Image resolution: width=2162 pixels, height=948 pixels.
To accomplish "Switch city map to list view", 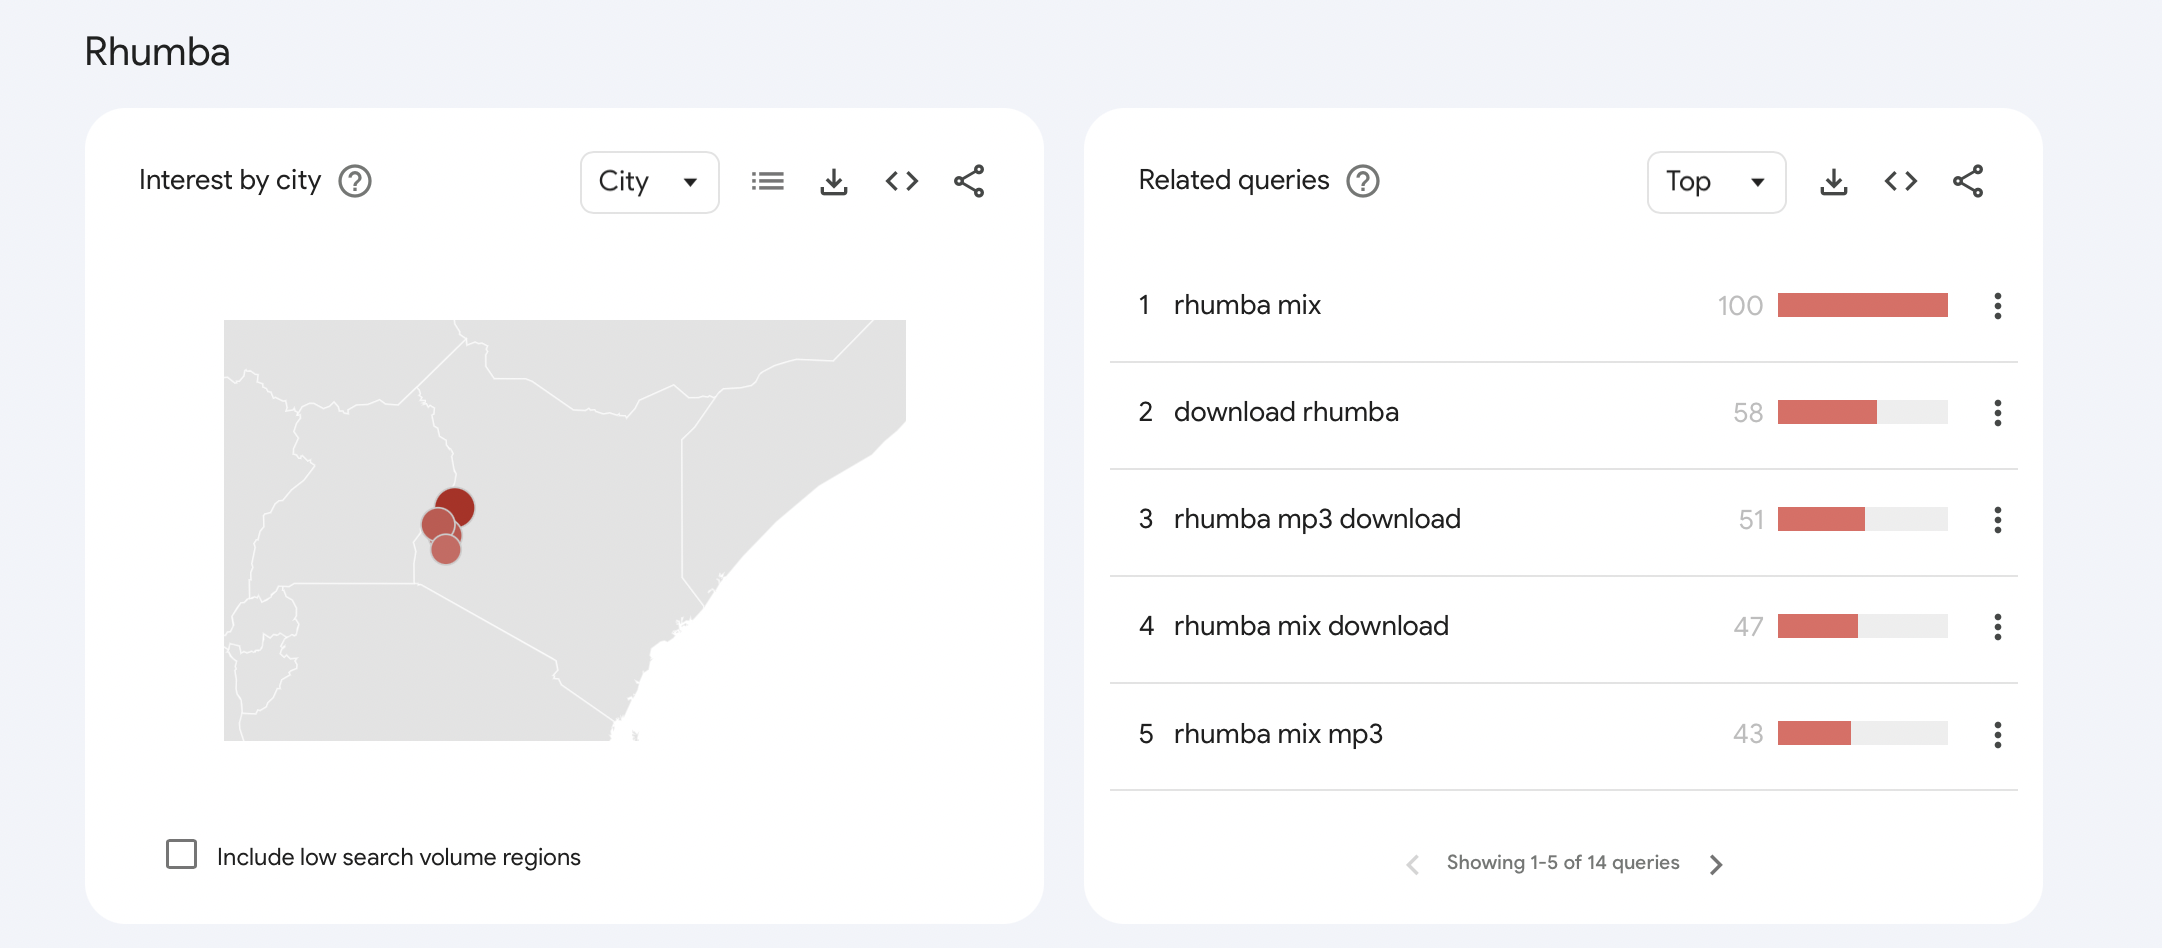I will pos(767,181).
